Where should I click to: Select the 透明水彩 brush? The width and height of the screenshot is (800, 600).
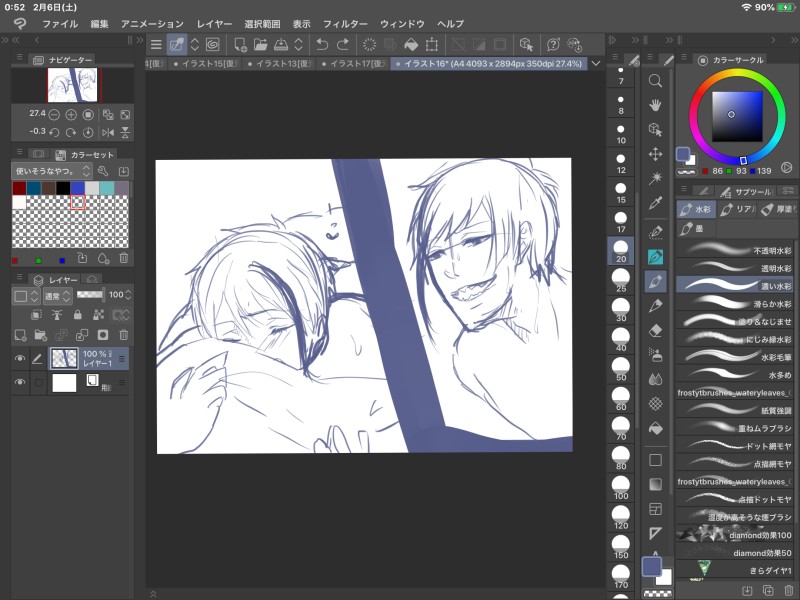[x=737, y=268]
